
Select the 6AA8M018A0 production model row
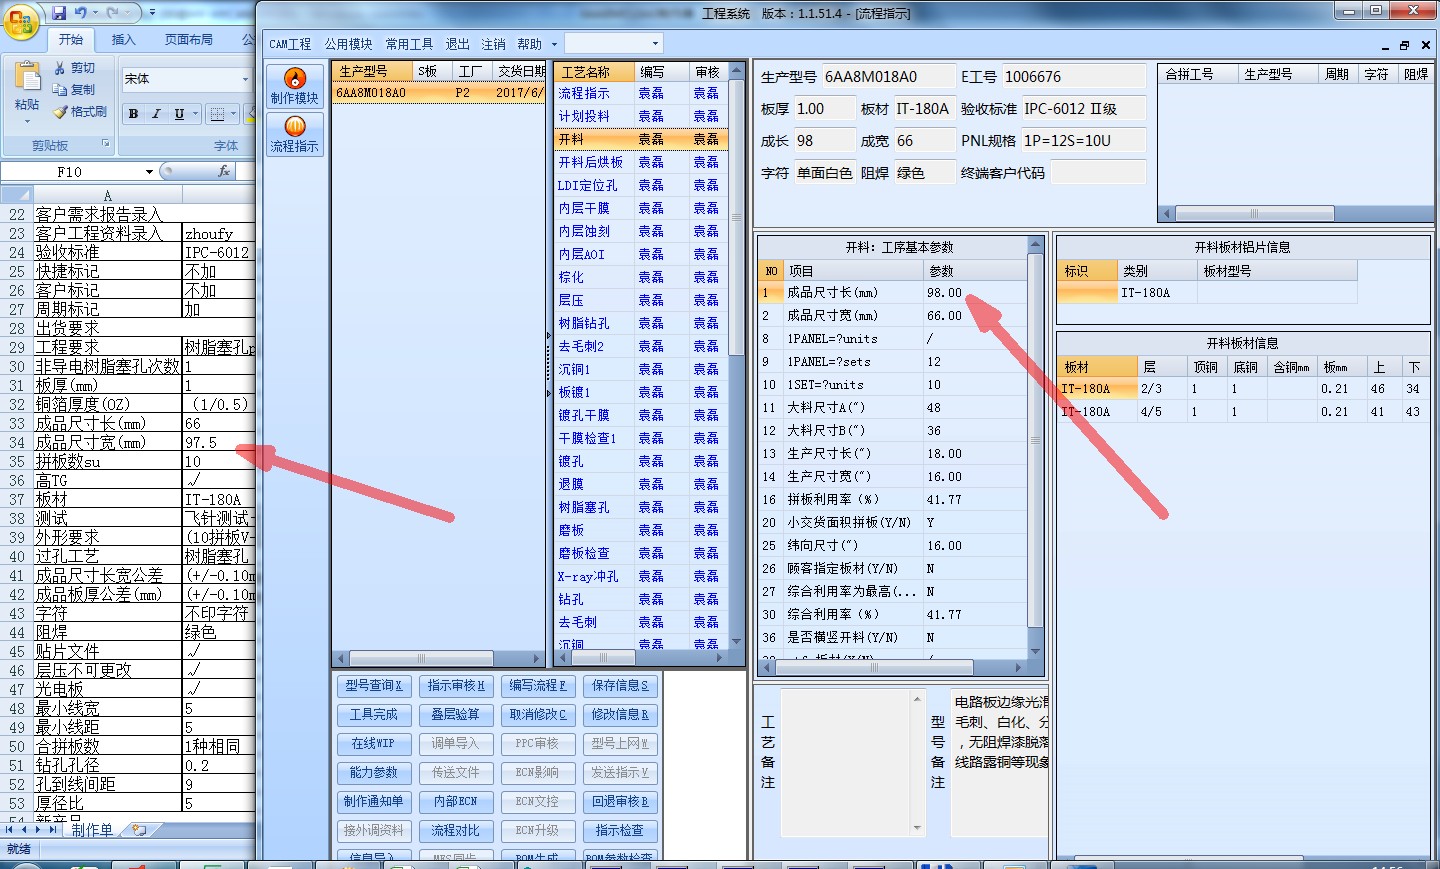click(x=439, y=92)
